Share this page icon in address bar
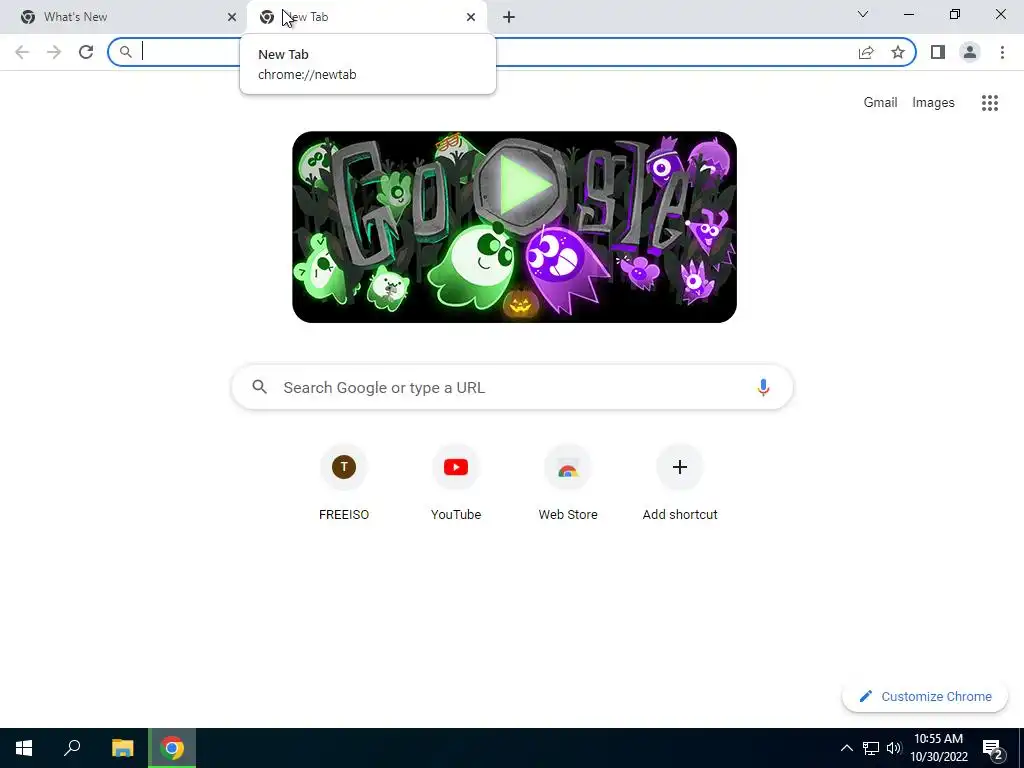1024x768 pixels. coord(866,52)
